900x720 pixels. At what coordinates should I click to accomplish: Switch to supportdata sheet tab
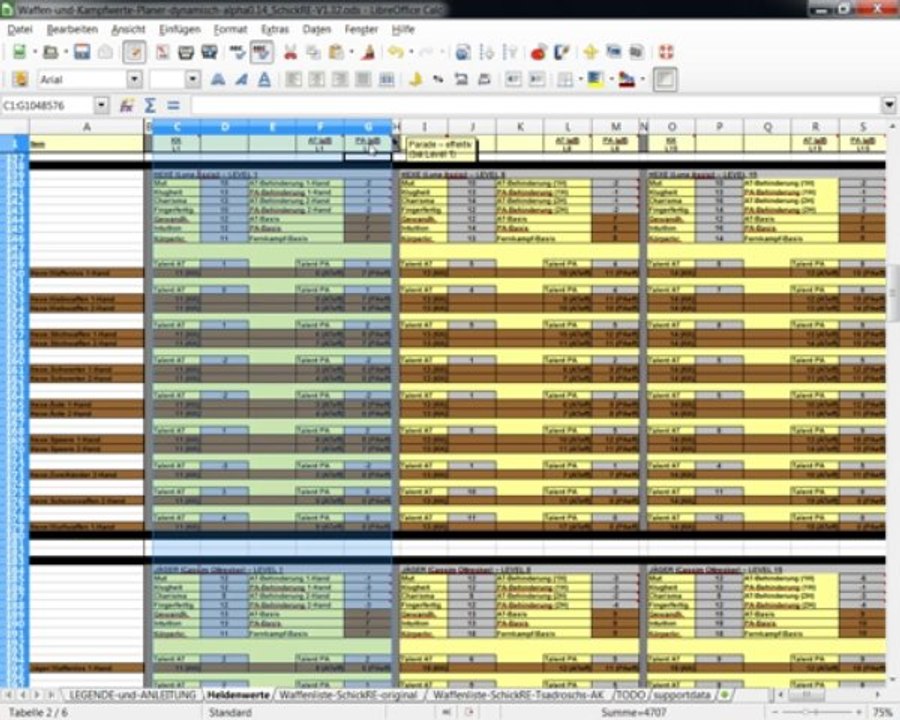(682, 695)
